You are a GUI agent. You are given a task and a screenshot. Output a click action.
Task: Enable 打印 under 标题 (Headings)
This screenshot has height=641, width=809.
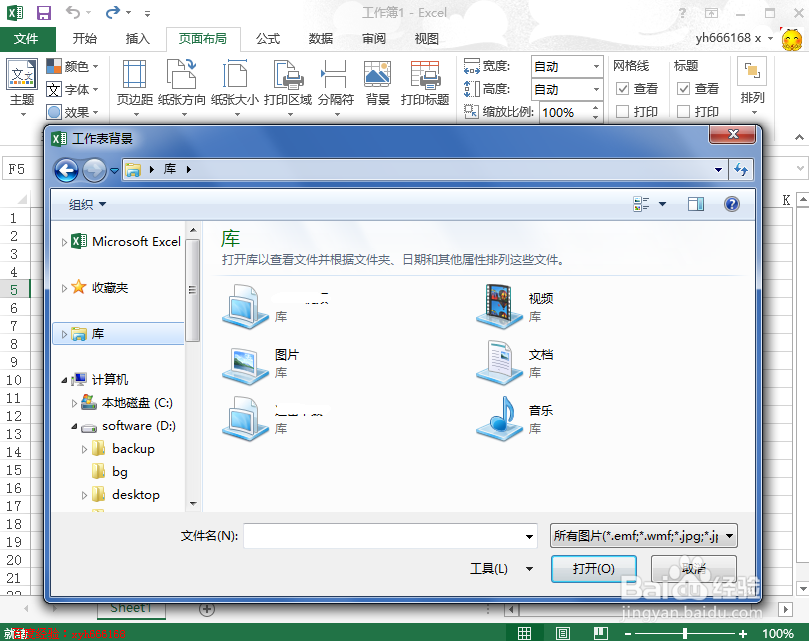tap(683, 111)
